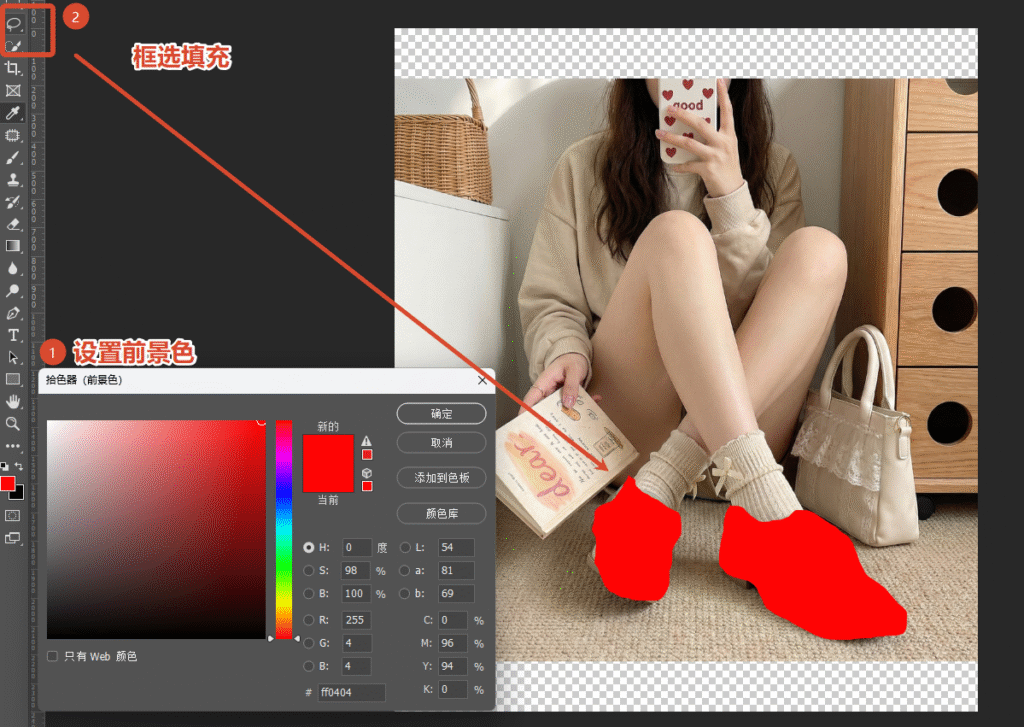Click the rainbow hue slider strip
Screen dimensions: 1024x727
(x=284, y=529)
